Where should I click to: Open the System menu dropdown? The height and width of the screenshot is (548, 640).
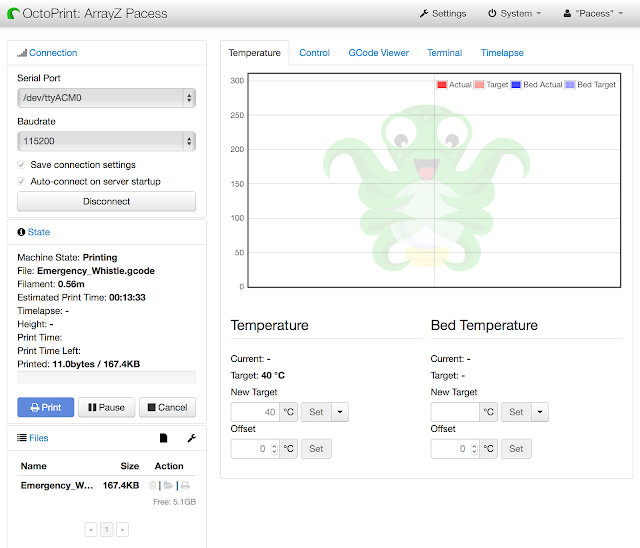click(x=514, y=13)
